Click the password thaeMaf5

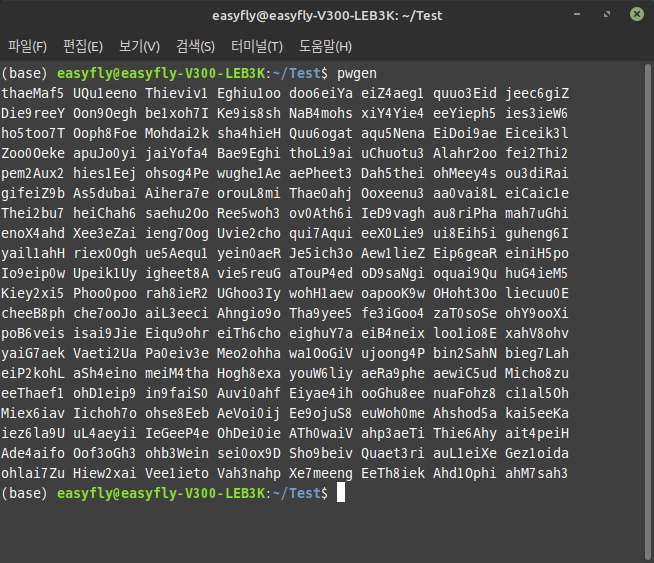[x=33, y=93]
